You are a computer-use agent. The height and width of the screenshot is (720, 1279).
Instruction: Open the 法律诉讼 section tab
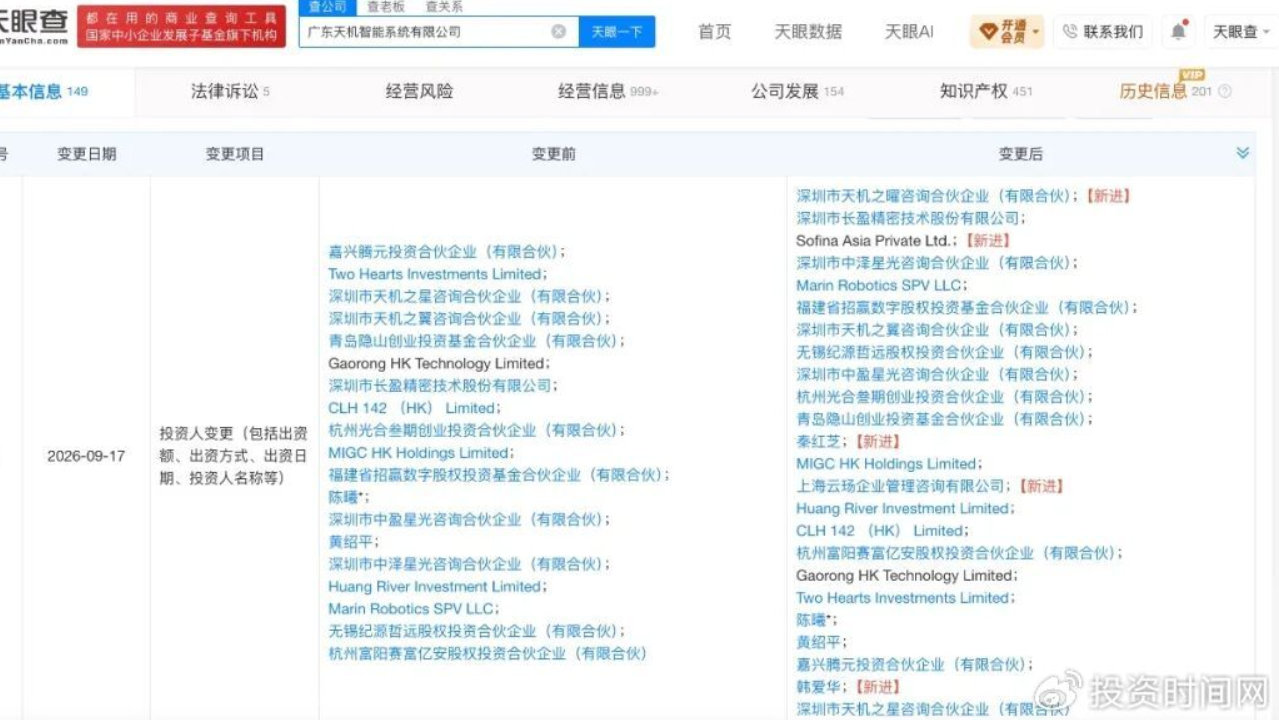(230, 91)
